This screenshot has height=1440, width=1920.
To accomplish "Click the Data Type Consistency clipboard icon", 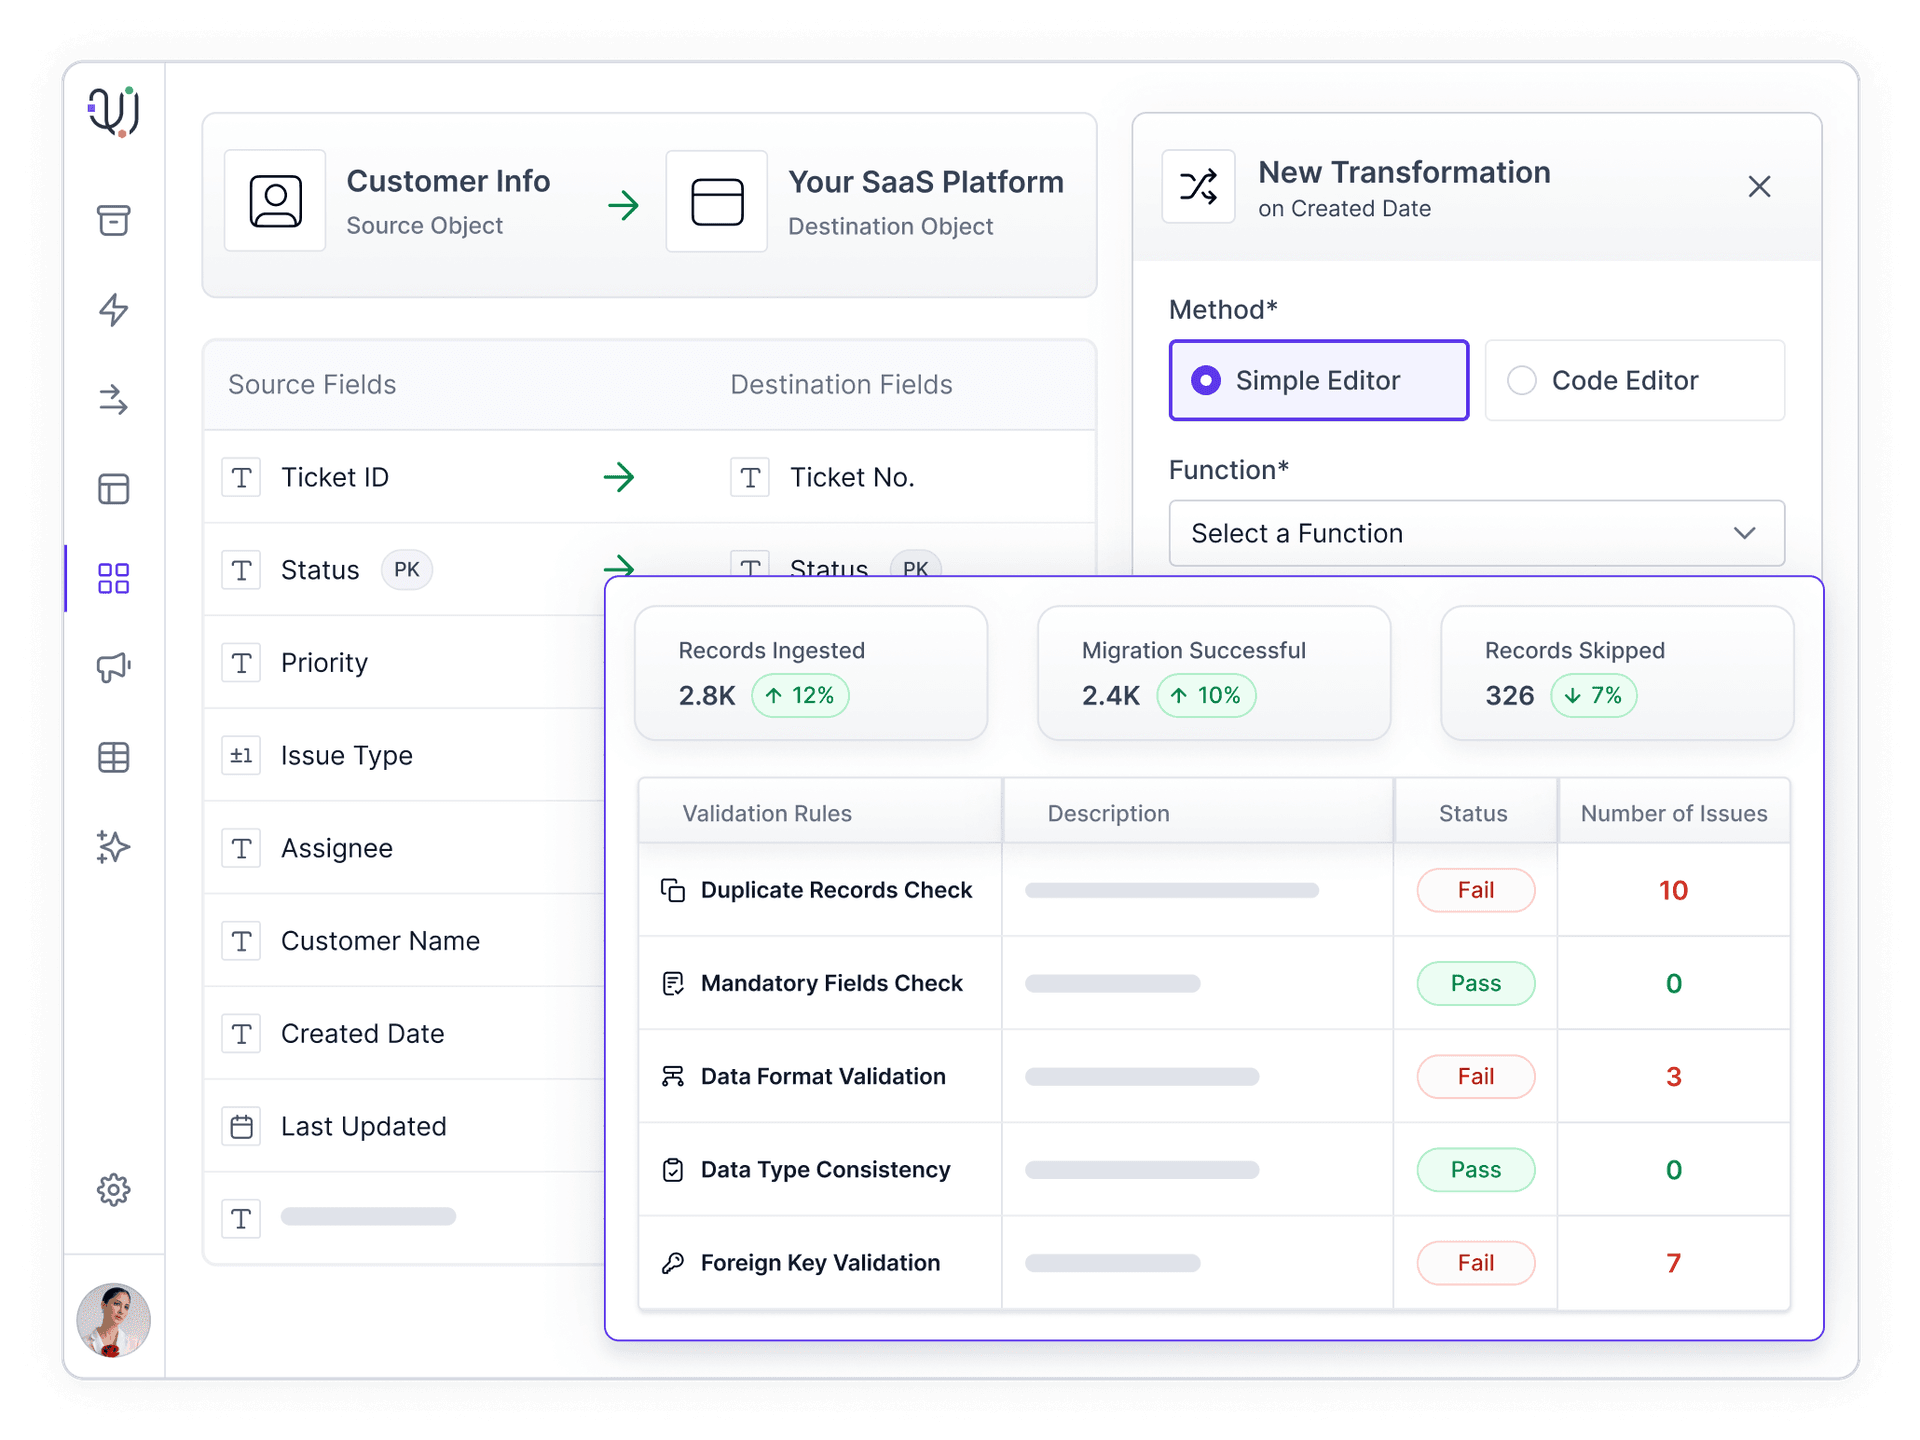I will tap(673, 1170).
